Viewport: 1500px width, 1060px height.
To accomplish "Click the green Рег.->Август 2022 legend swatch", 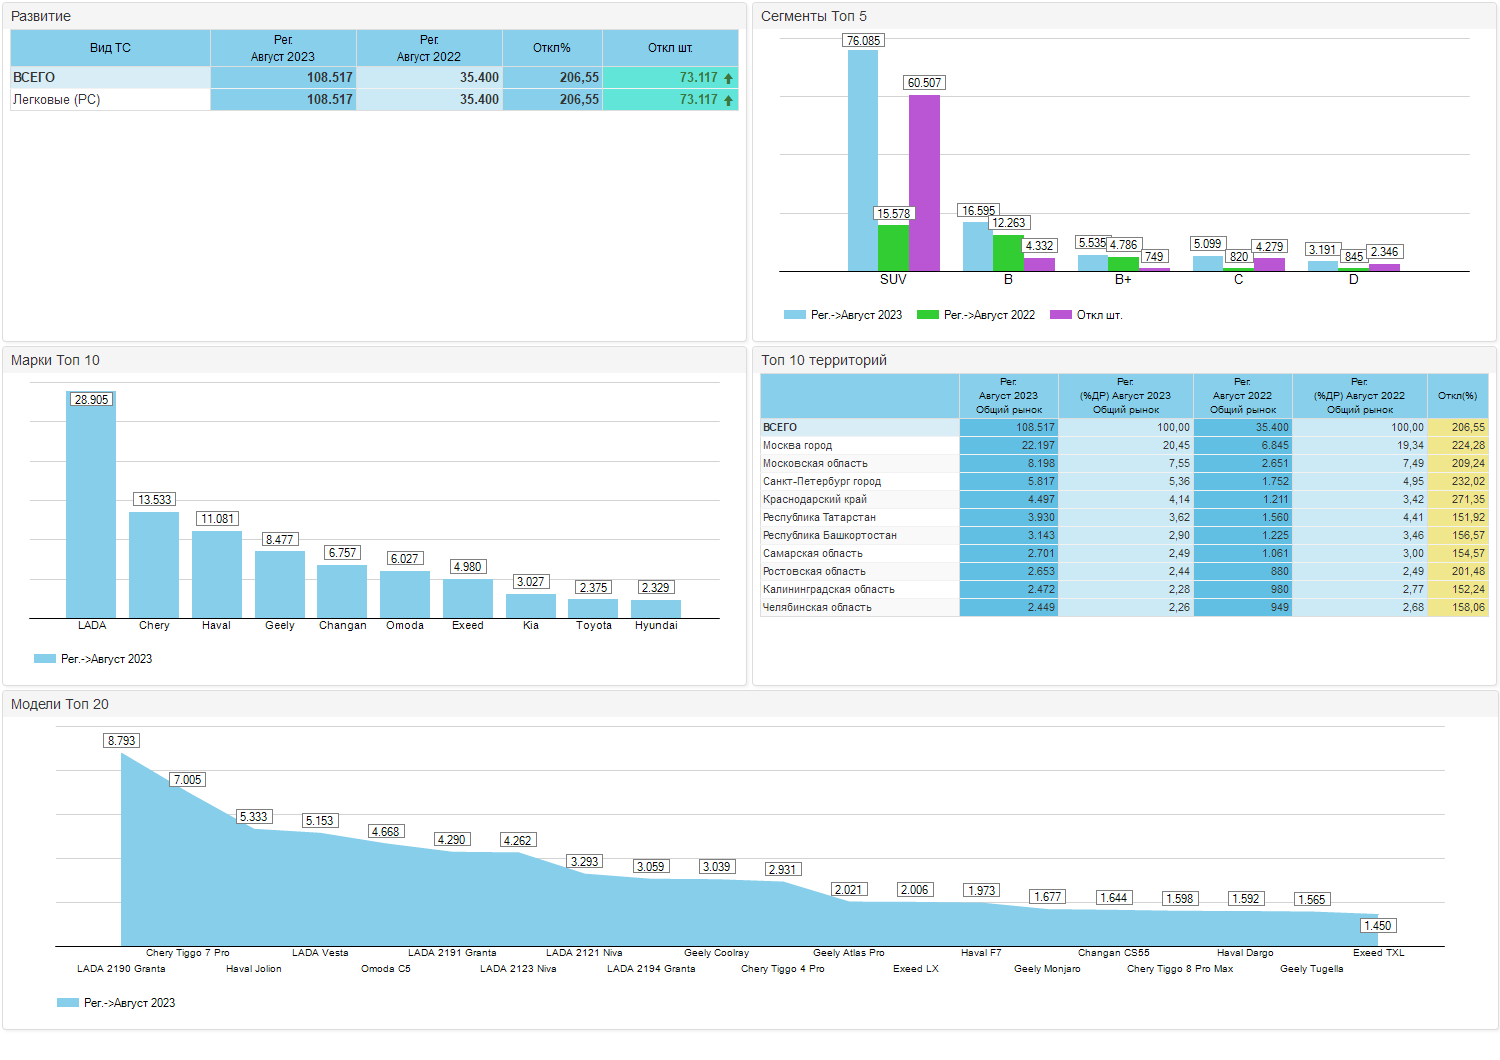I will pos(927,315).
